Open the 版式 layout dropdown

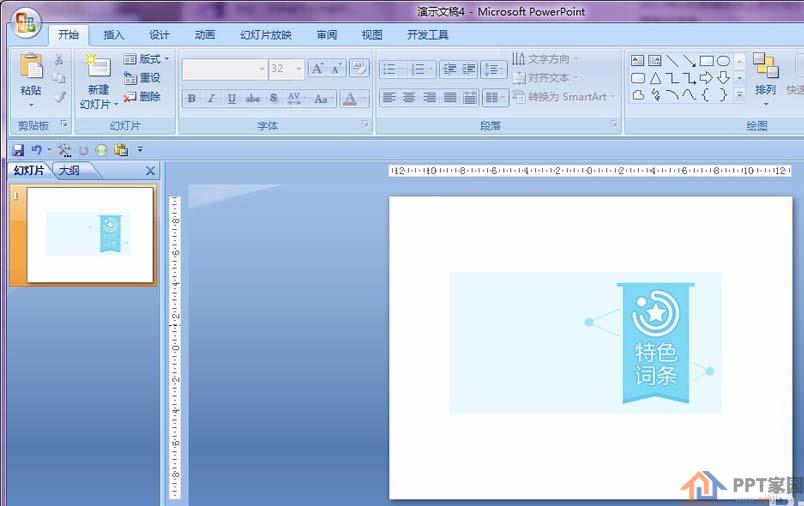click(147, 59)
